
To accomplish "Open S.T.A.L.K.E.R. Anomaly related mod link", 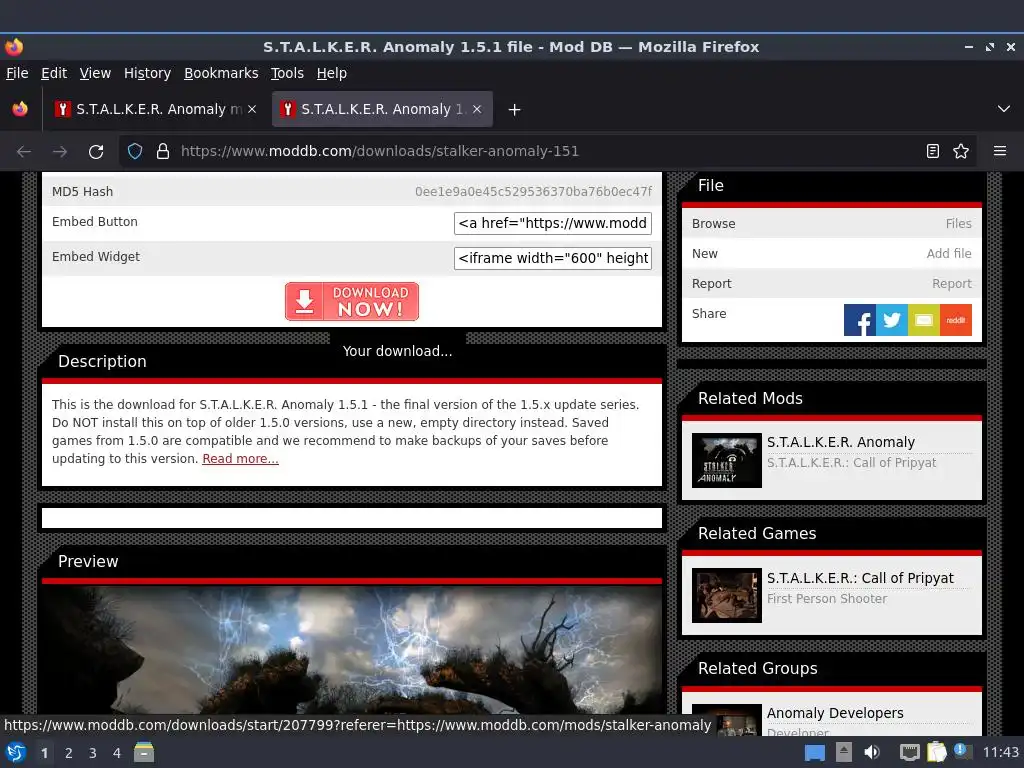I will (x=840, y=442).
